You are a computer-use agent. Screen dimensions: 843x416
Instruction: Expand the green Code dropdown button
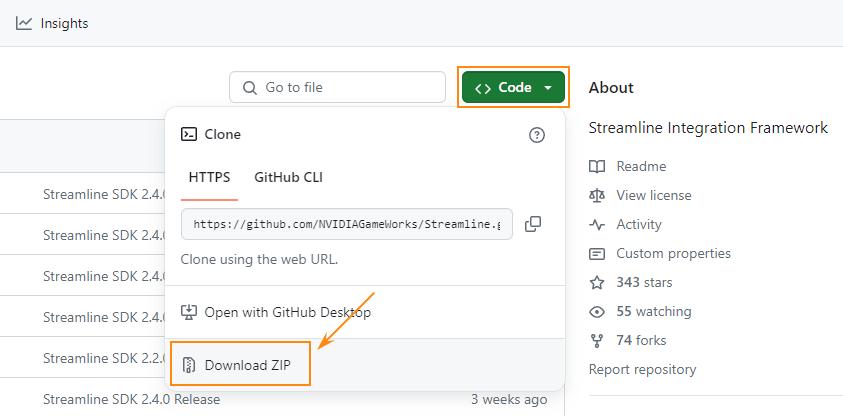coord(514,88)
